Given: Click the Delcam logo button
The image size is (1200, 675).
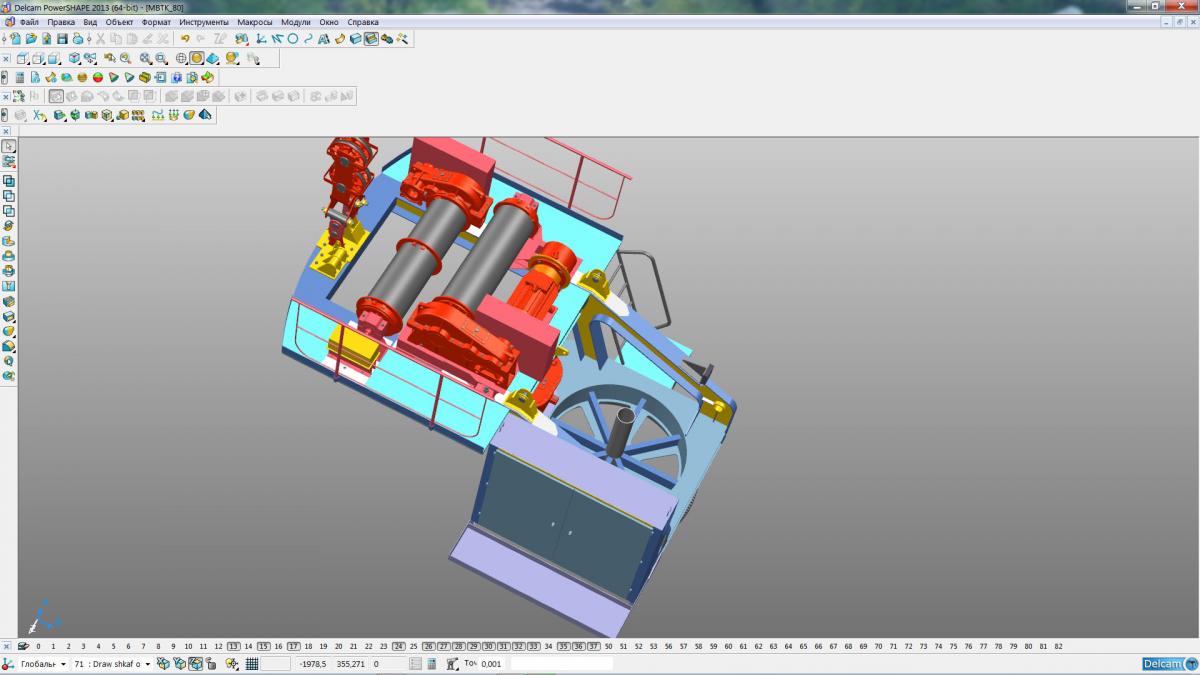Looking at the screenshot, I should click(x=1168, y=664).
